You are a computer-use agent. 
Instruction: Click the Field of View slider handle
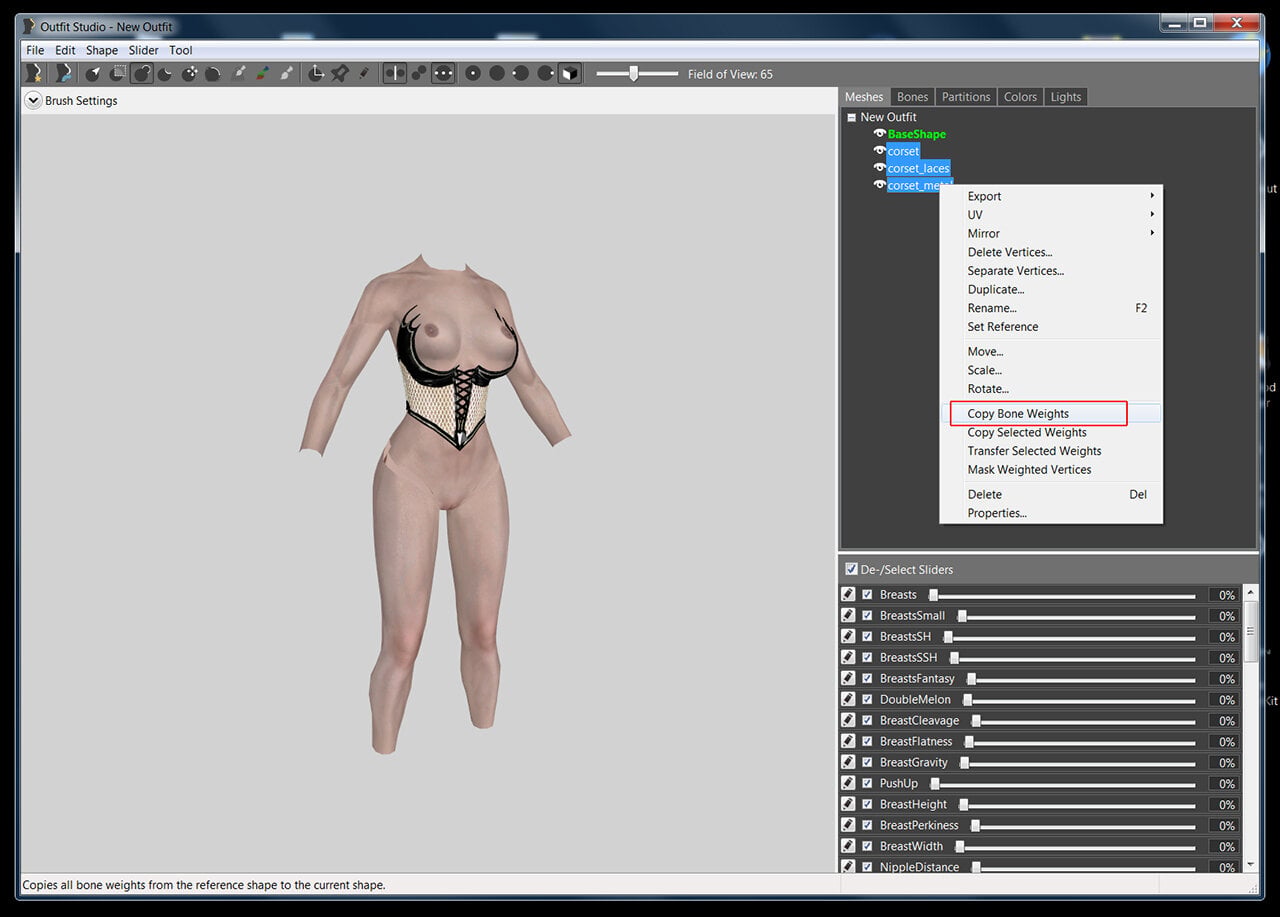pos(633,73)
